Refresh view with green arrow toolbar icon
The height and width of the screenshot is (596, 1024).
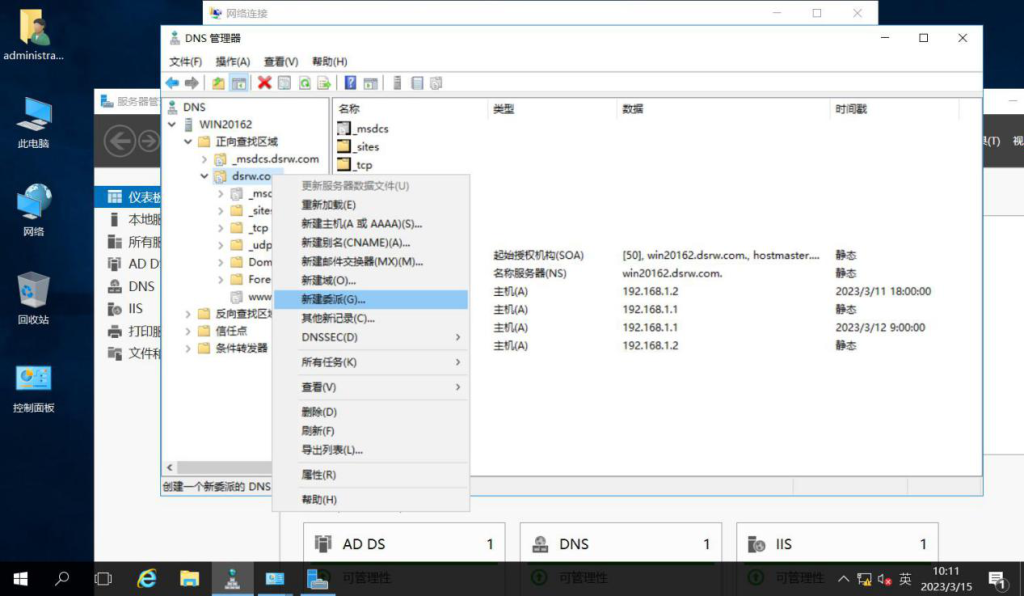(x=304, y=83)
